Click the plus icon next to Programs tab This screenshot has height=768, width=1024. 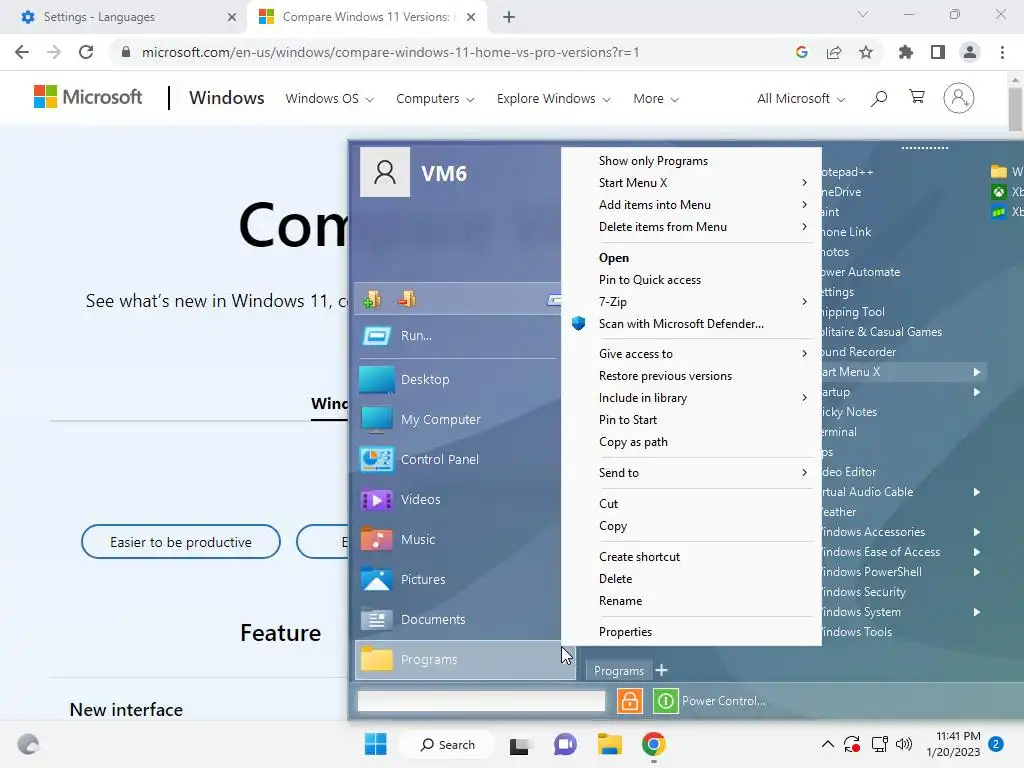point(662,671)
